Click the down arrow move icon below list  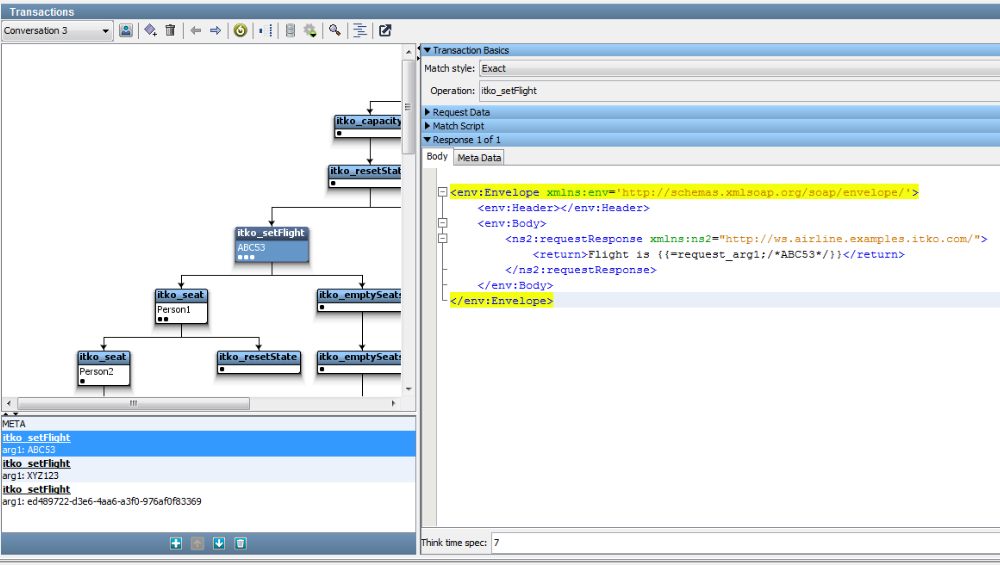(219, 543)
